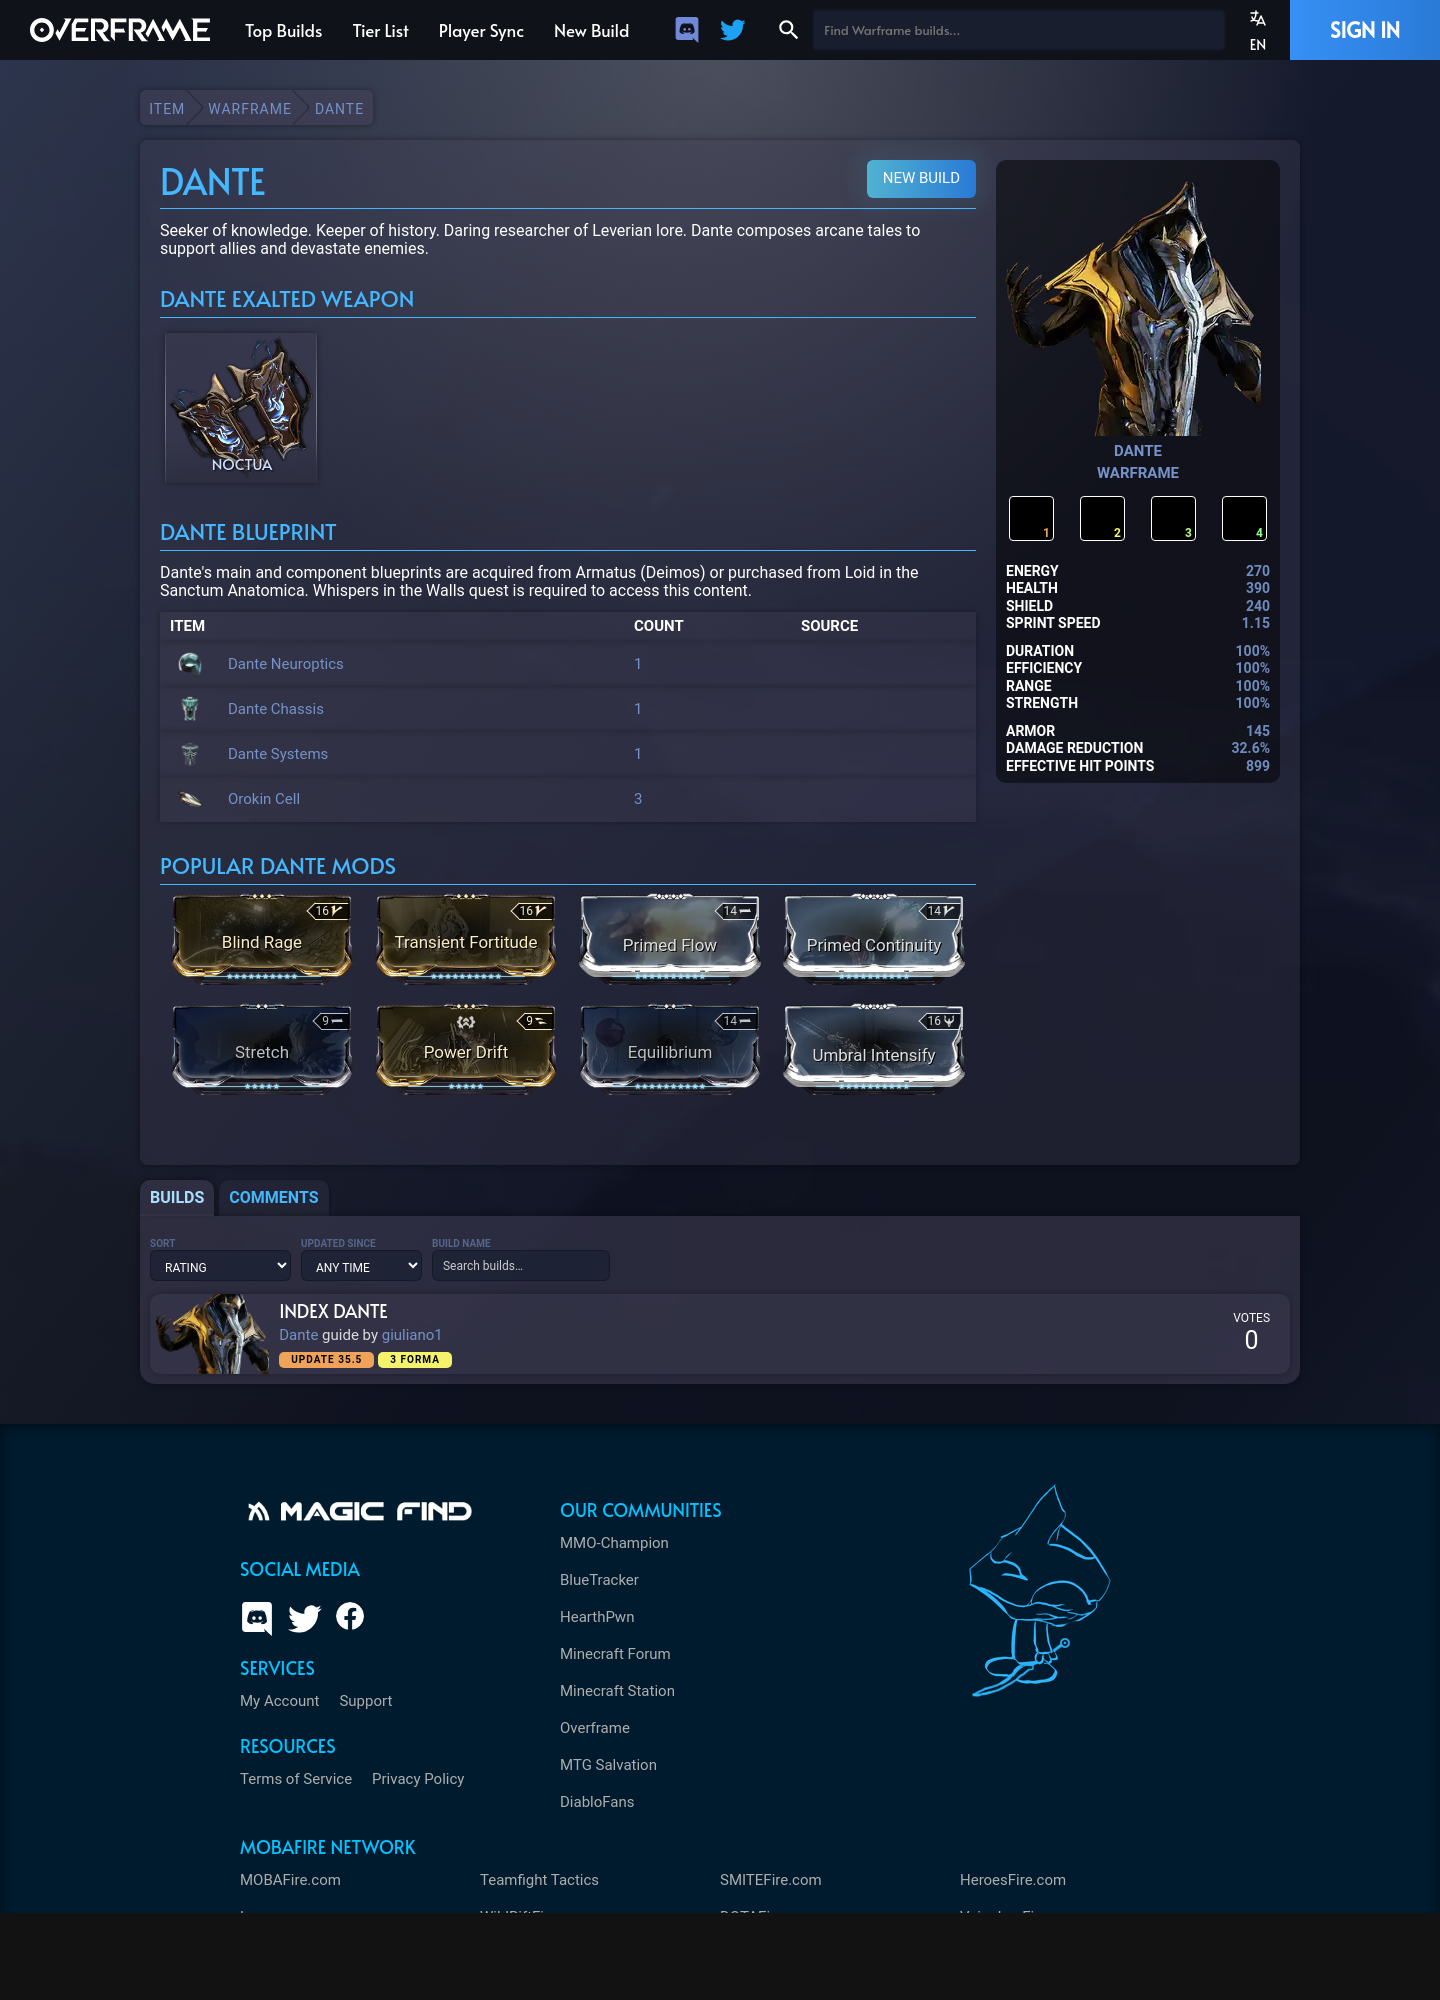The image size is (1440, 2000).
Task: Open the language selector EN icon
Action: pyautogui.click(x=1258, y=30)
